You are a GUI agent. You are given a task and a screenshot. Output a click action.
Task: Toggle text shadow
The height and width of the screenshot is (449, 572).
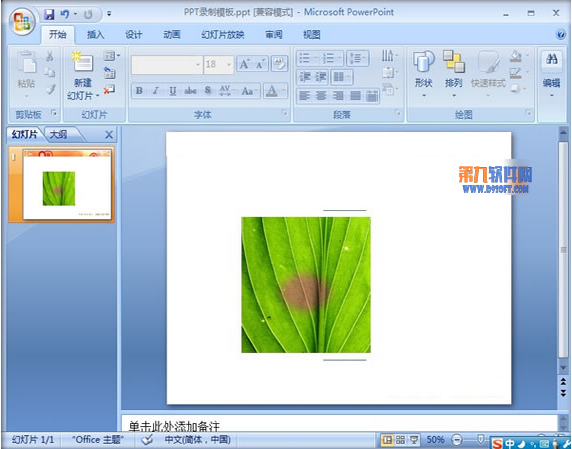(x=208, y=90)
